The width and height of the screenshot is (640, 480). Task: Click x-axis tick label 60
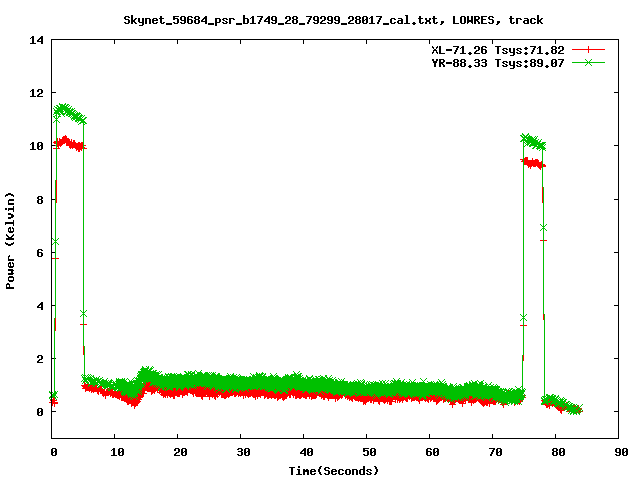click(x=432, y=452)
